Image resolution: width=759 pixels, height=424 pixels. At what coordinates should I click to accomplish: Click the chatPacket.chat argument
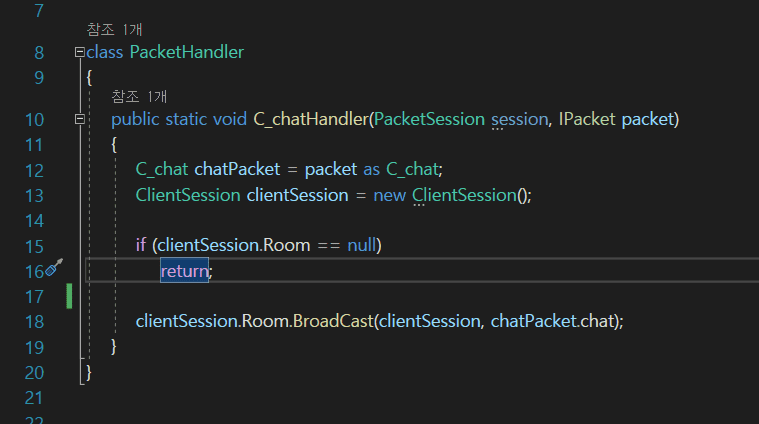pos(552,321)
